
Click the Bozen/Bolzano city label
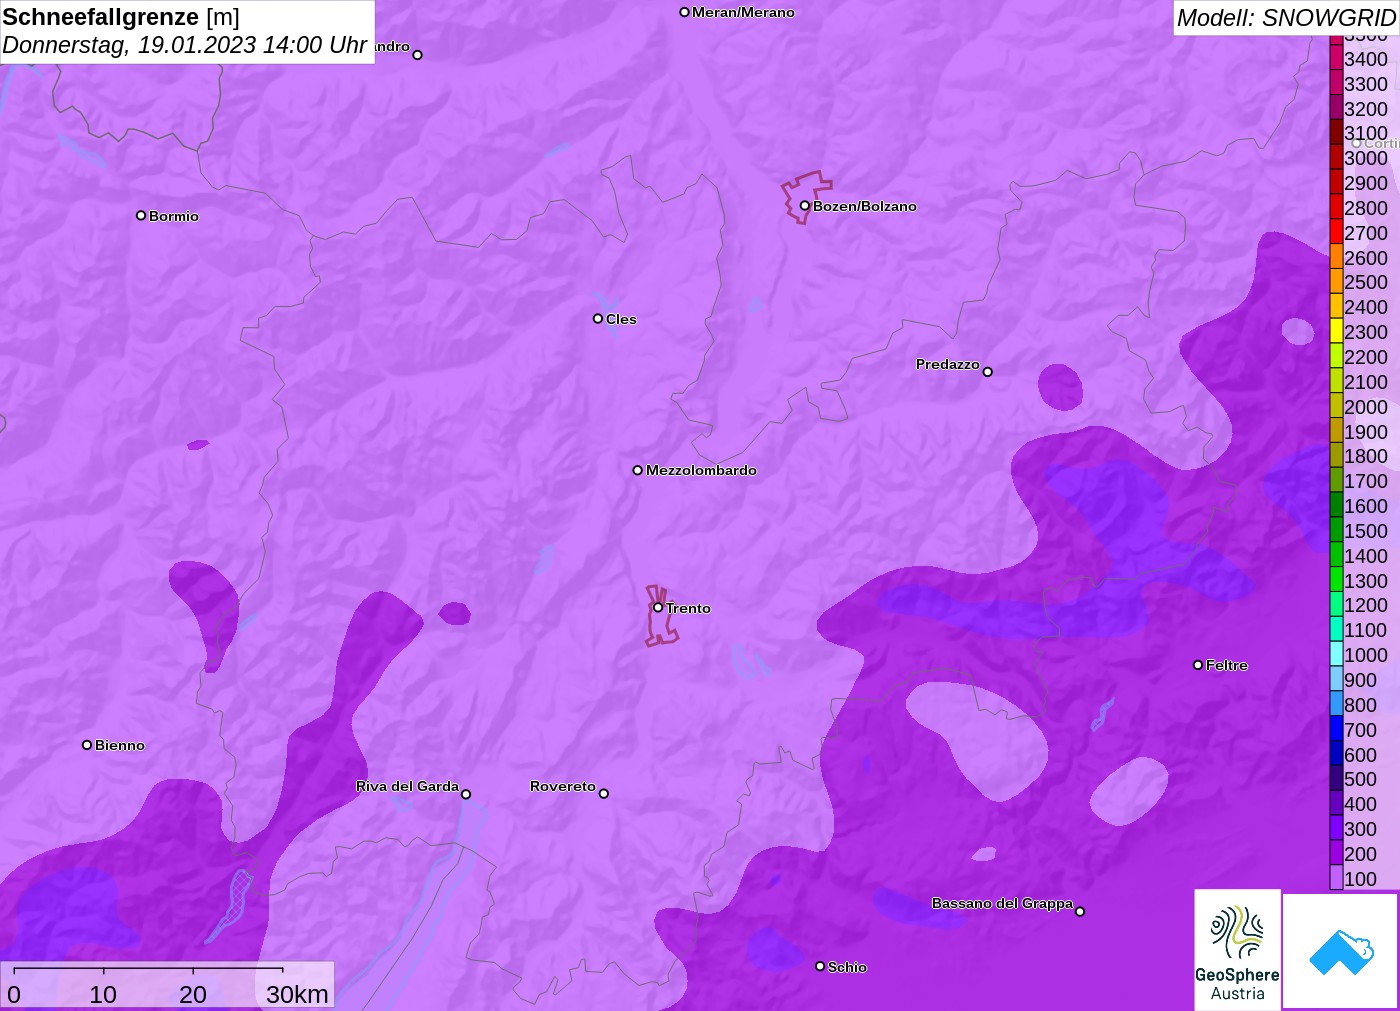tap(865, 206)
